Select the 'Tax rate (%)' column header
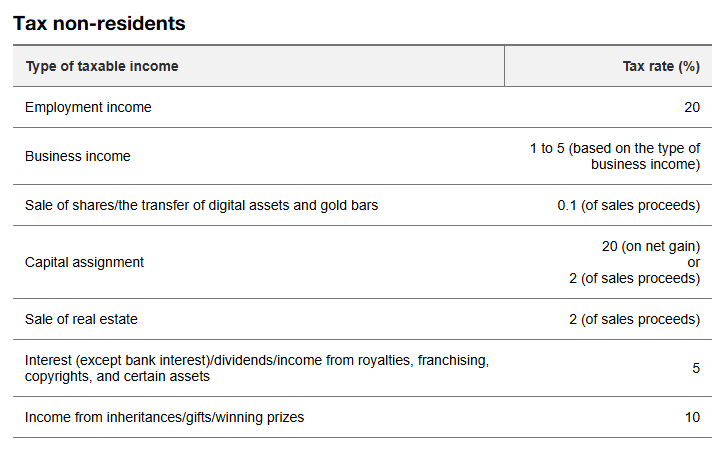Viewport: 728px width, 461px height. click(x=661, y=66)
